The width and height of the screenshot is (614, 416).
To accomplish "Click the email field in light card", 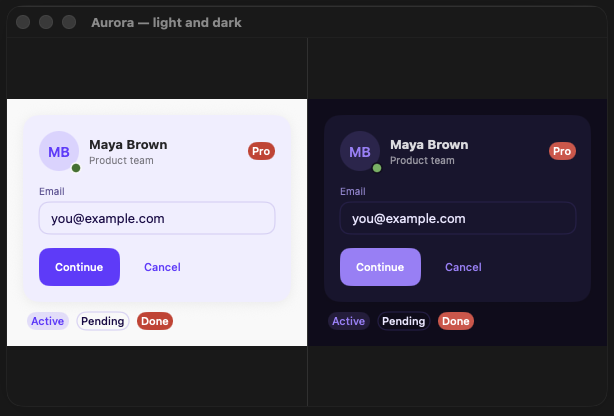I will 157,218.
